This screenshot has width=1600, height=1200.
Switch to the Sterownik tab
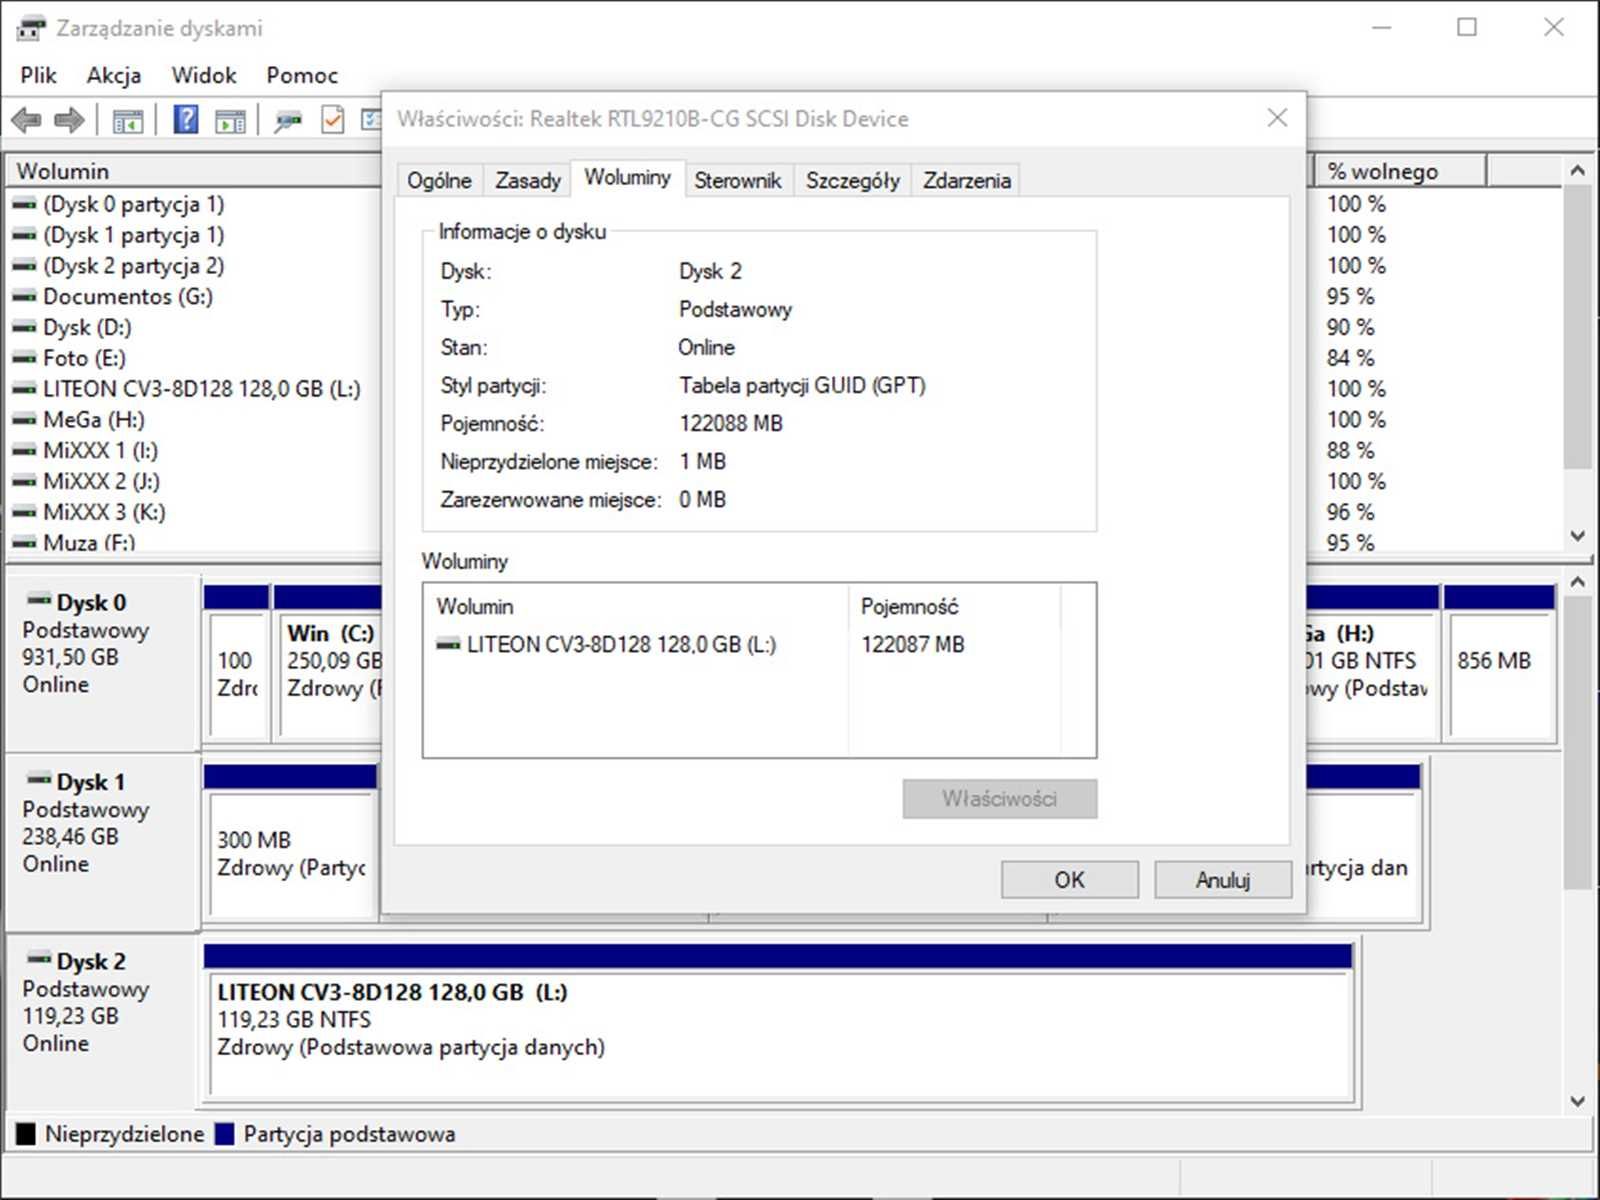pos(738,180)
